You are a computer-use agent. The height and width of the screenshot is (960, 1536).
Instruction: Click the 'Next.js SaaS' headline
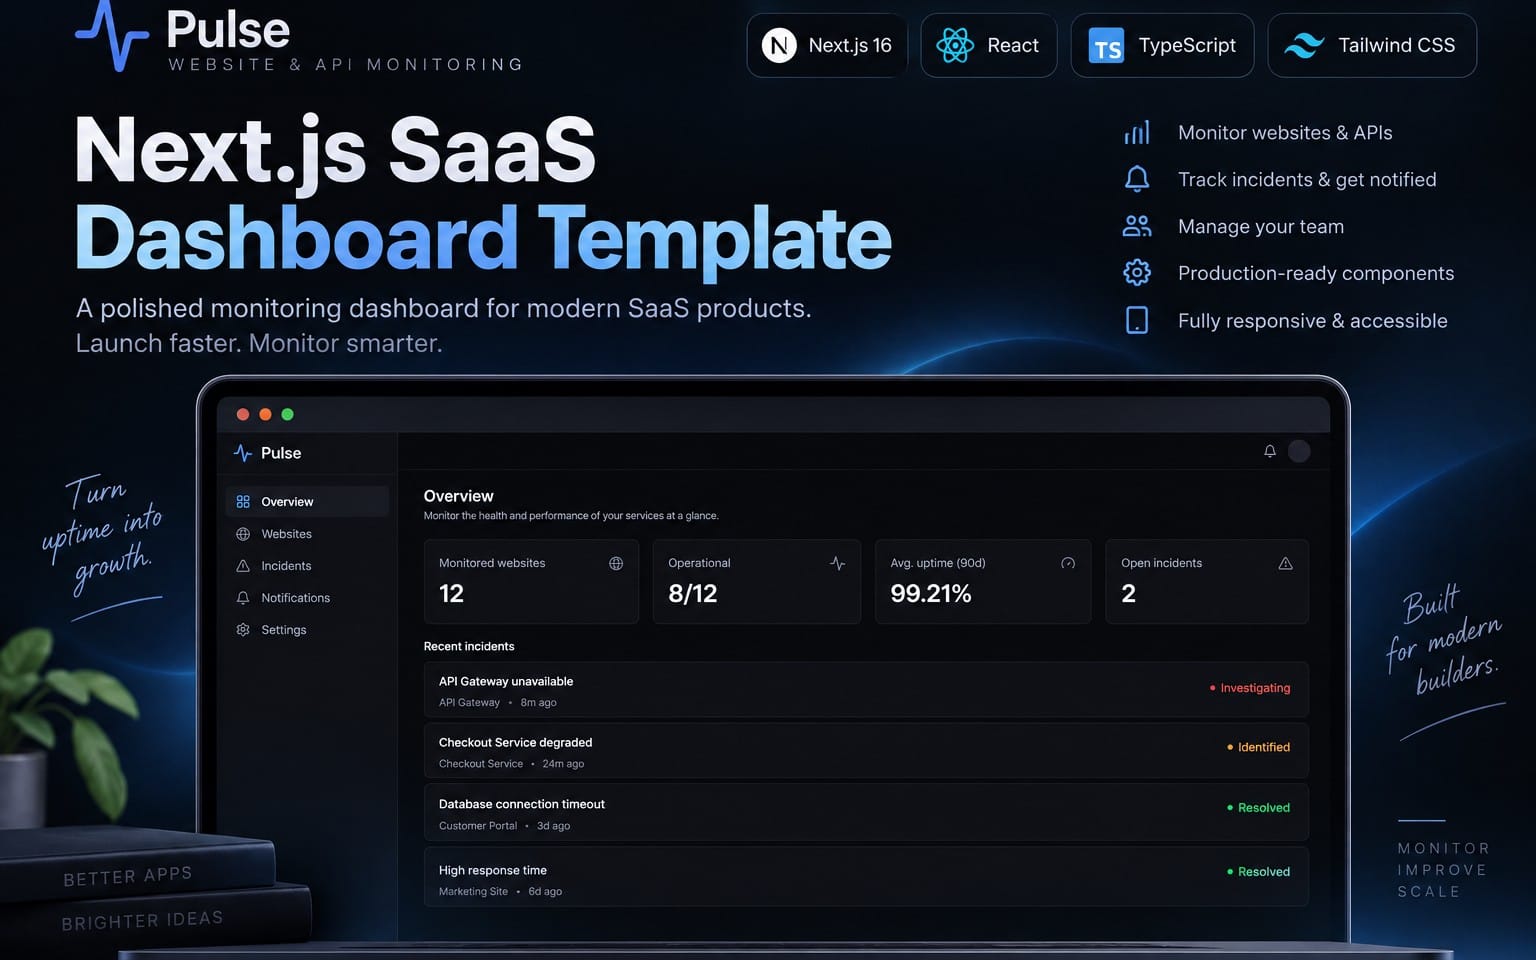click(x=335, y=152)
